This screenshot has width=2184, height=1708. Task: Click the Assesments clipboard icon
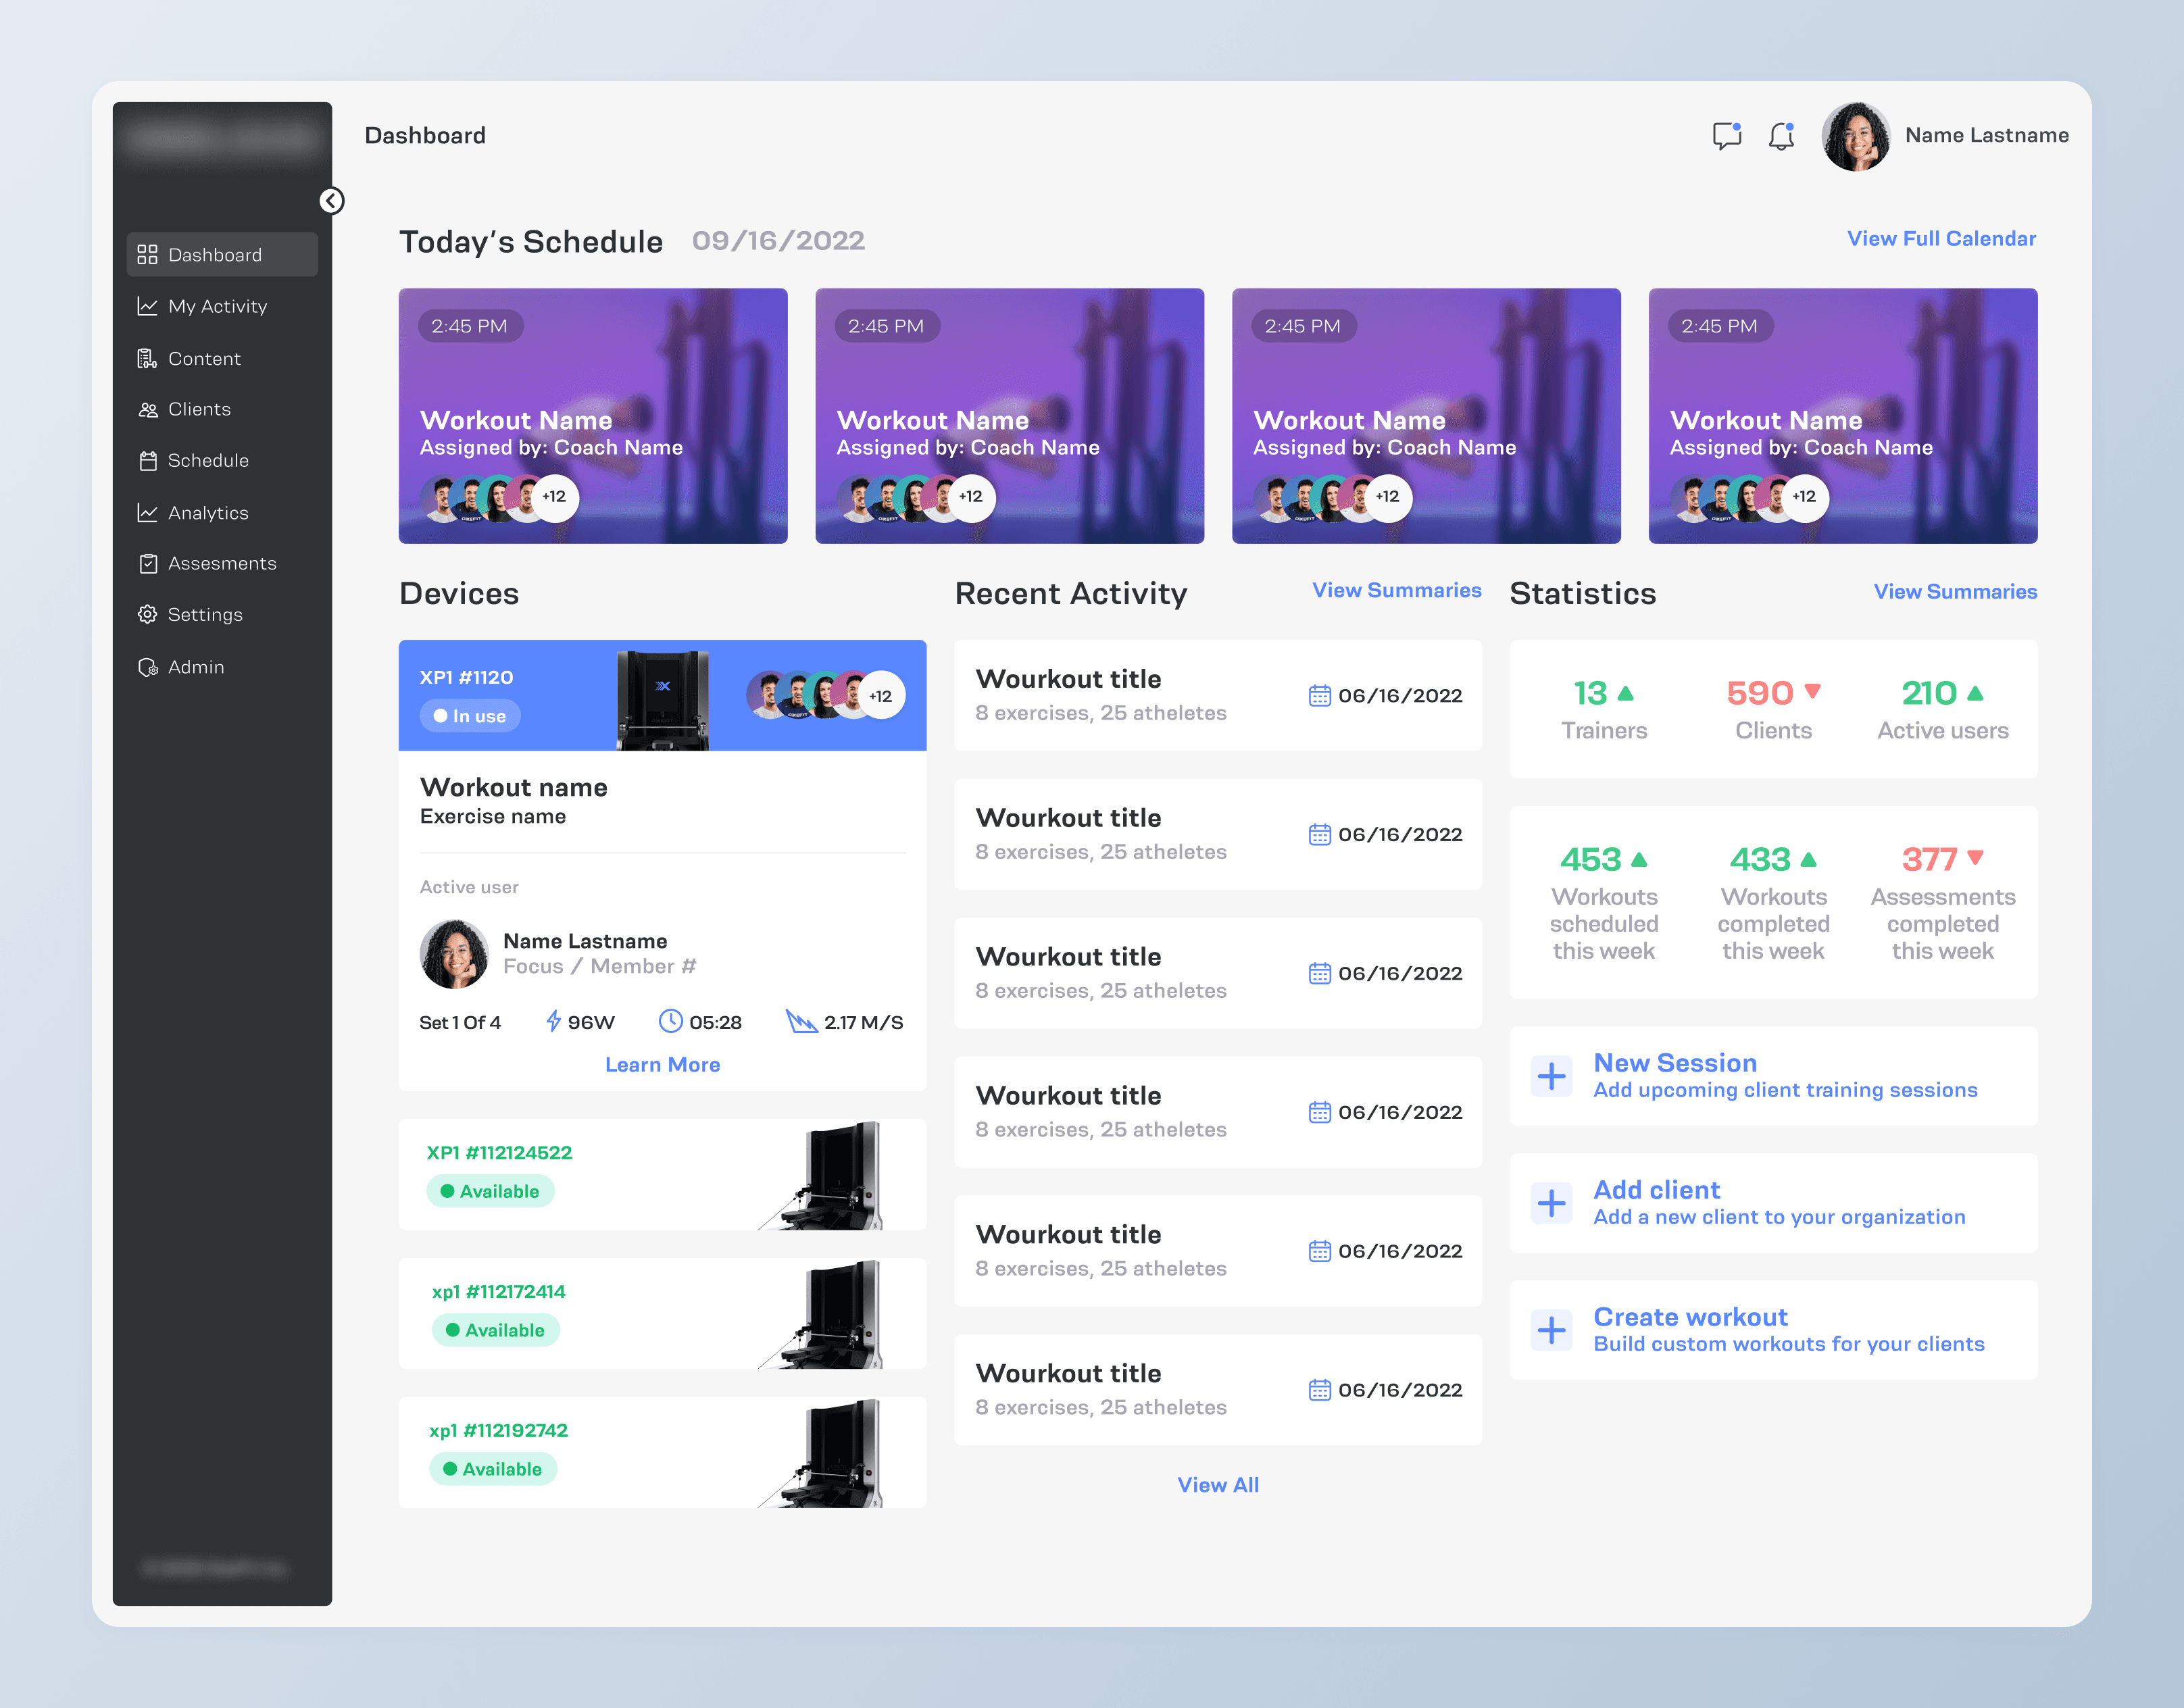click(148, 564)
